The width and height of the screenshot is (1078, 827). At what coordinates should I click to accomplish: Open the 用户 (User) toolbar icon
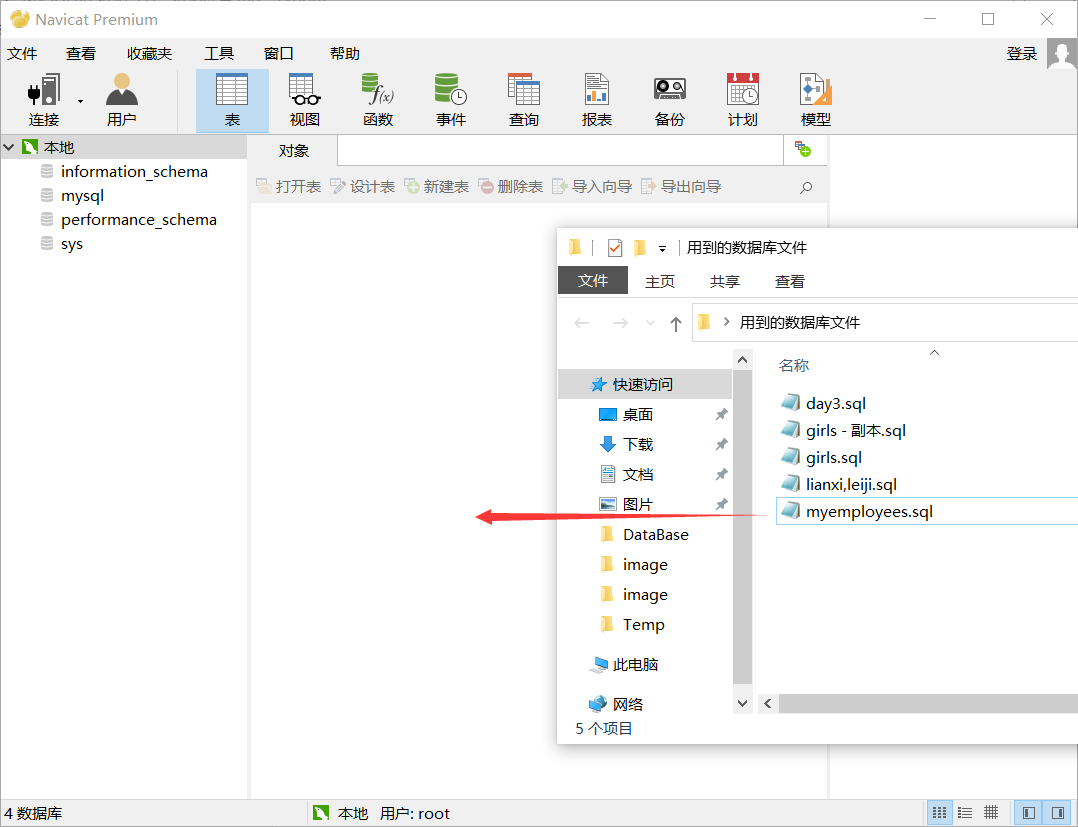(121, 100)
